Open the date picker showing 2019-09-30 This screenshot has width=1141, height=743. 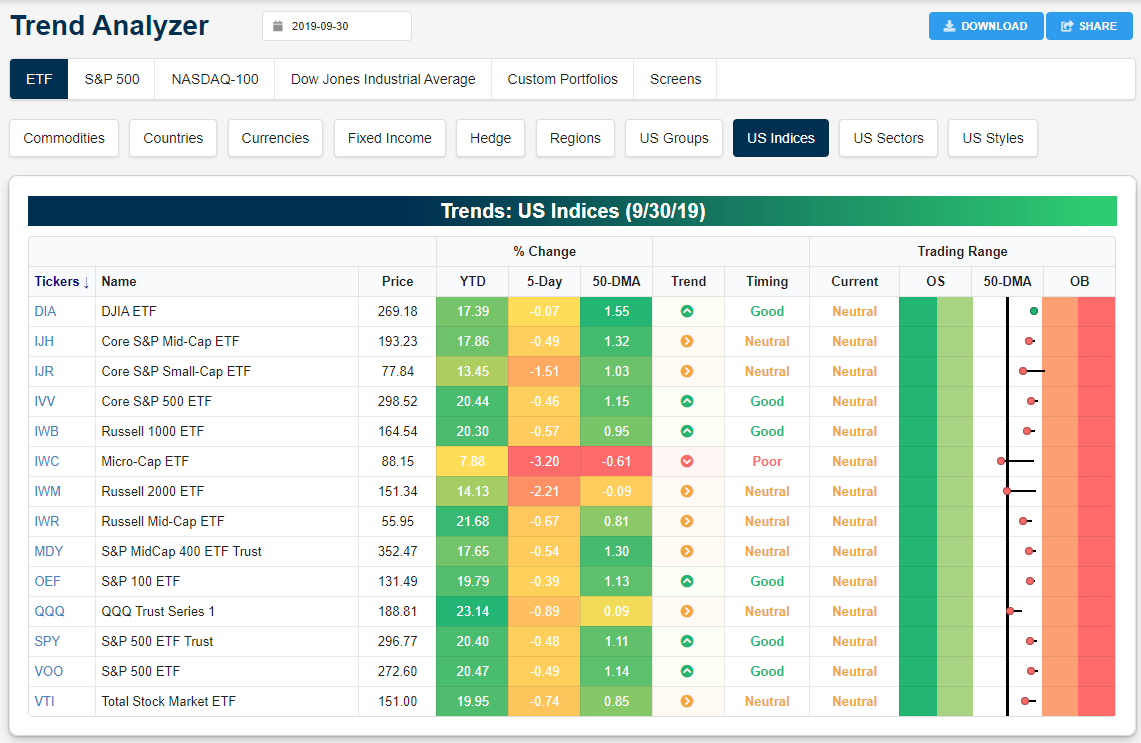(x=337, y=27)
